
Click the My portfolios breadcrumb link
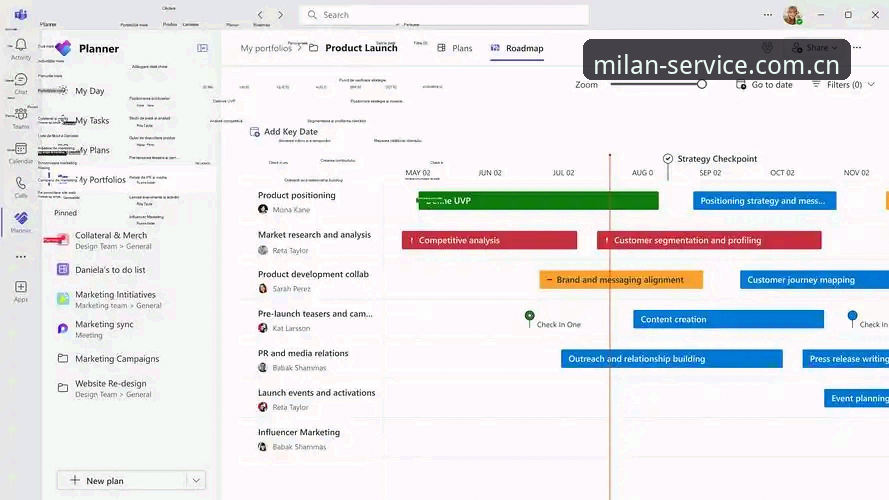265,48
